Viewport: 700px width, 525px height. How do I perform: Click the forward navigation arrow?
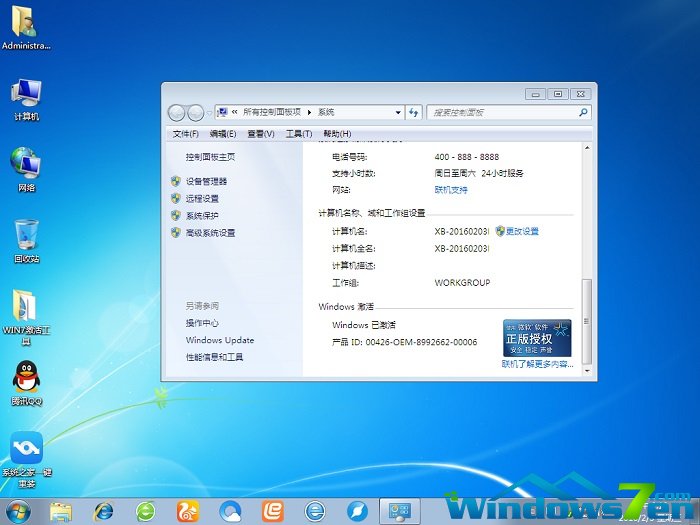[x=196, y=112]
